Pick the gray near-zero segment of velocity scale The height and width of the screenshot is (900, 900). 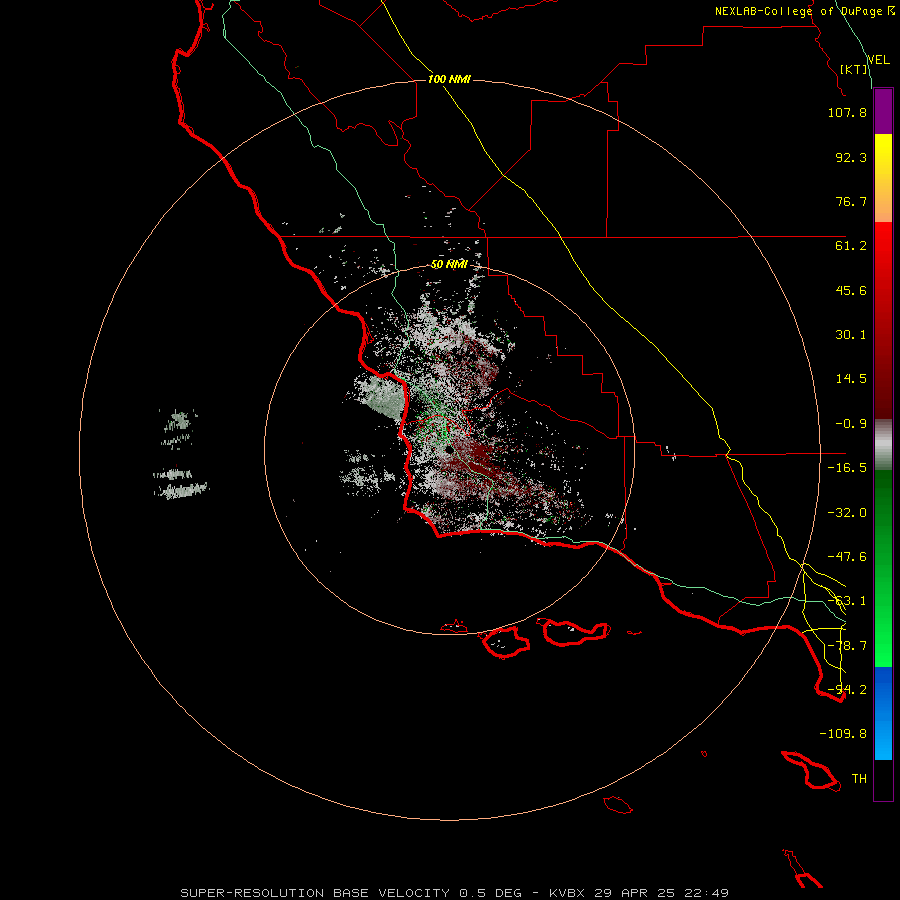coord(883,444)
